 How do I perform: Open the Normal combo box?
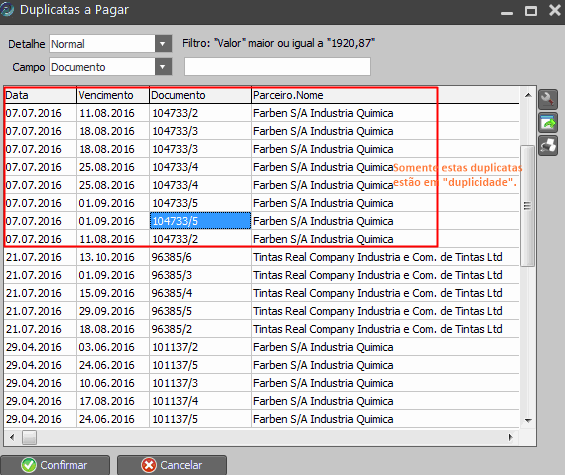click(x=111, y=44)
